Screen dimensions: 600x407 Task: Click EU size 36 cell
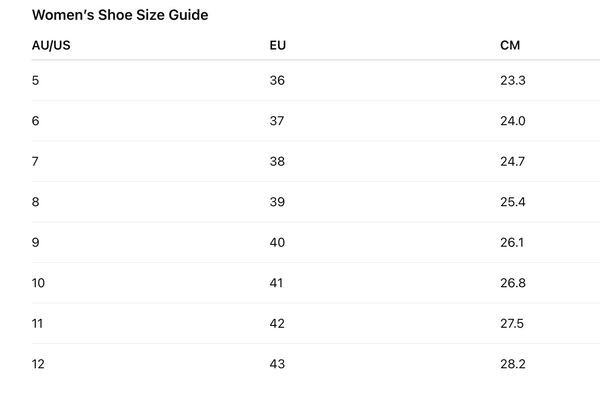[x=277, y=80]
